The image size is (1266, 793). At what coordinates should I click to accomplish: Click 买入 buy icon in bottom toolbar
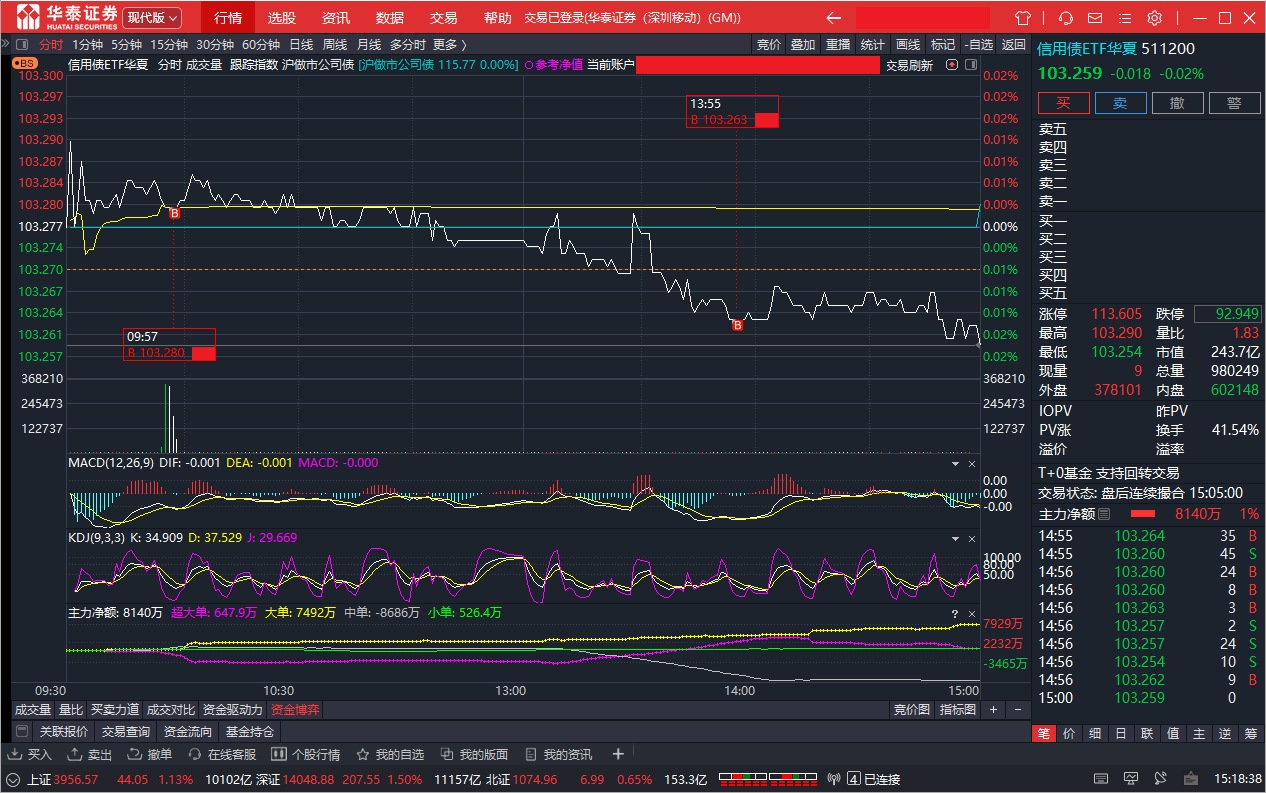click(30, 755)
